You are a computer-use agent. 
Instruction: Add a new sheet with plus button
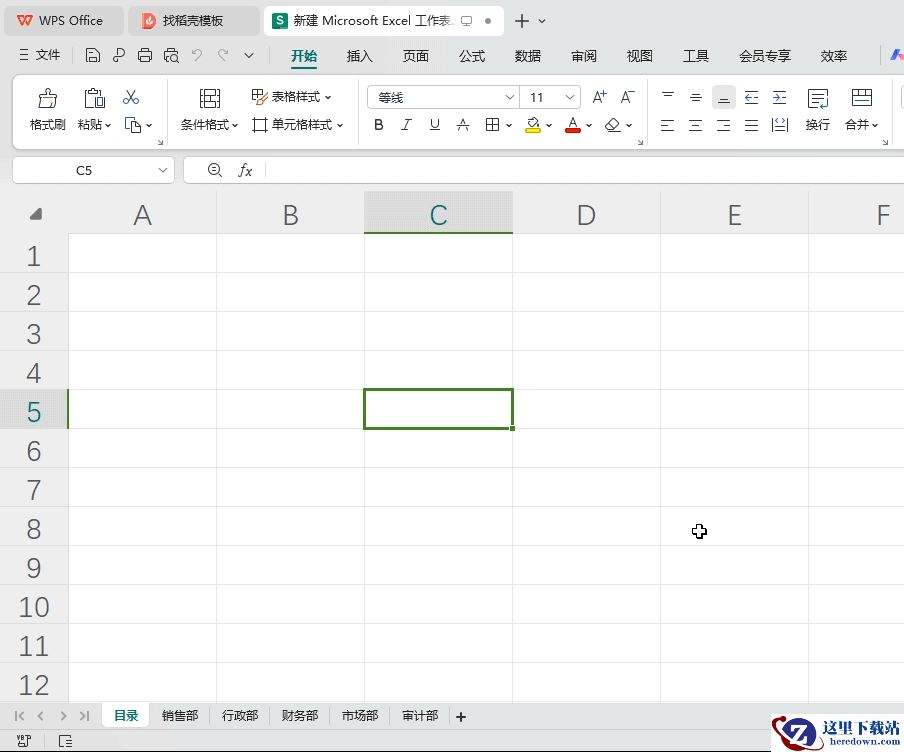click(461, 717)
